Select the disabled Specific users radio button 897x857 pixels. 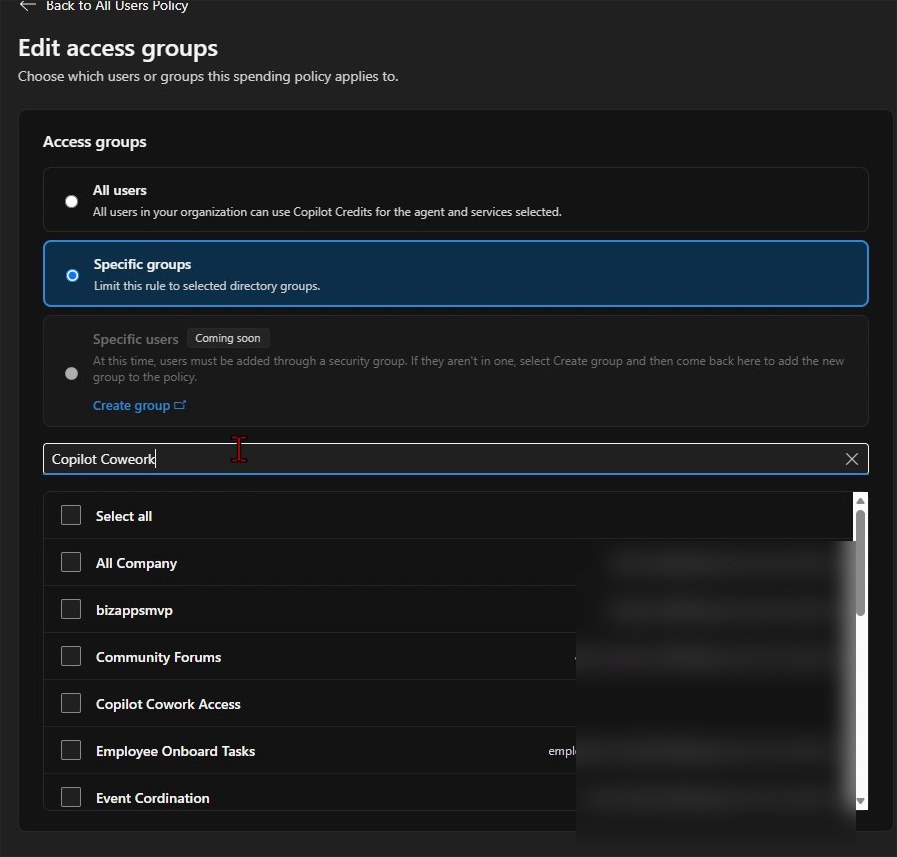click(x=72, y=374)
